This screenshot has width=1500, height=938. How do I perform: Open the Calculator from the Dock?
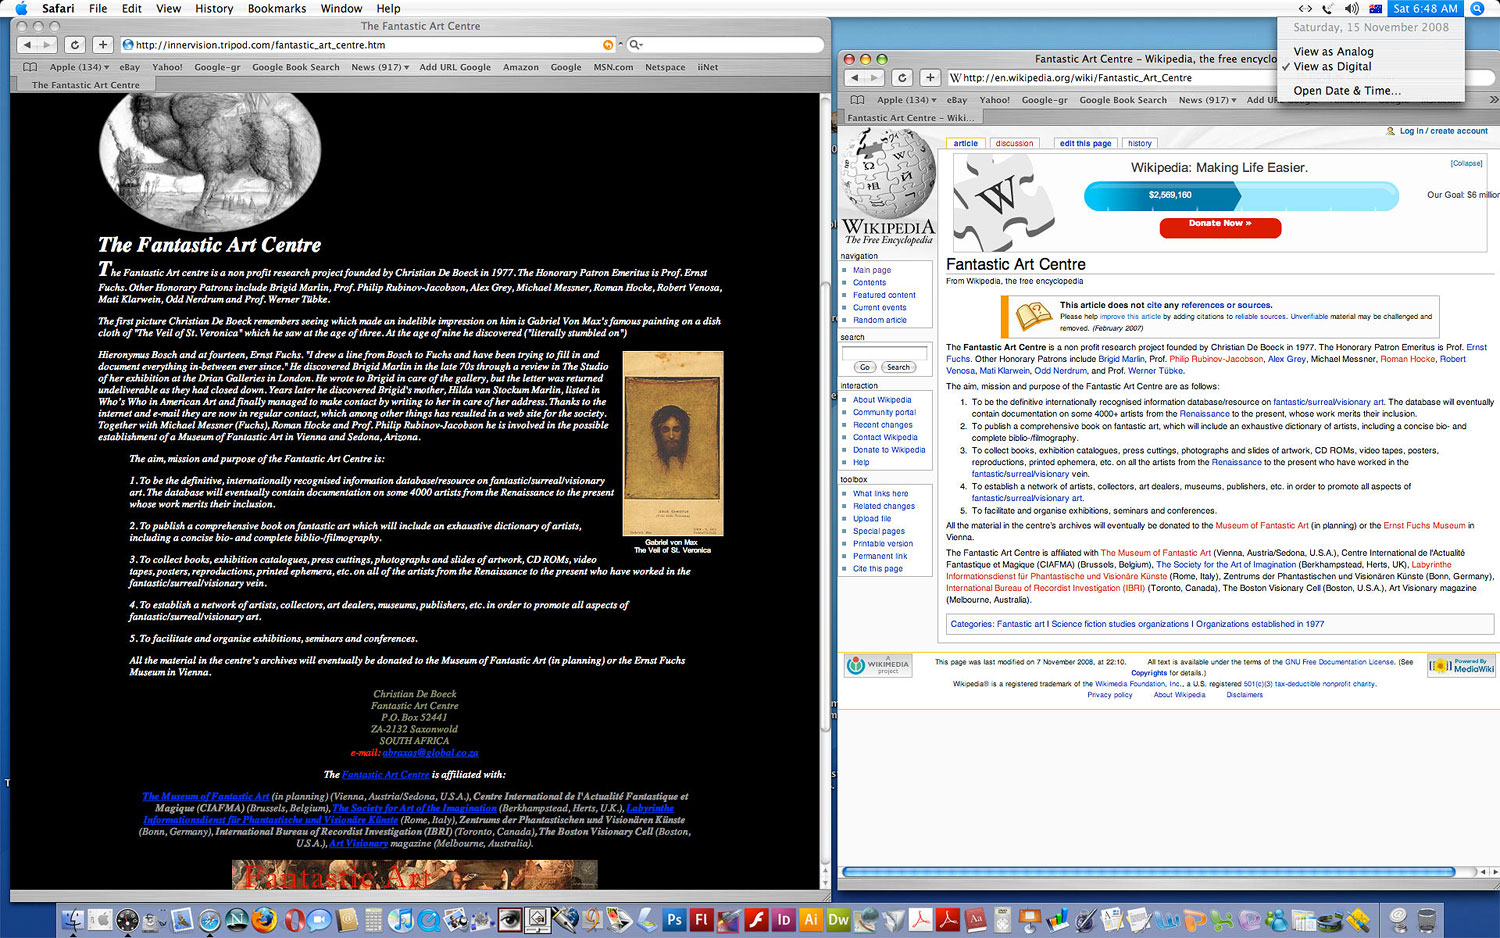click(373, 920)
